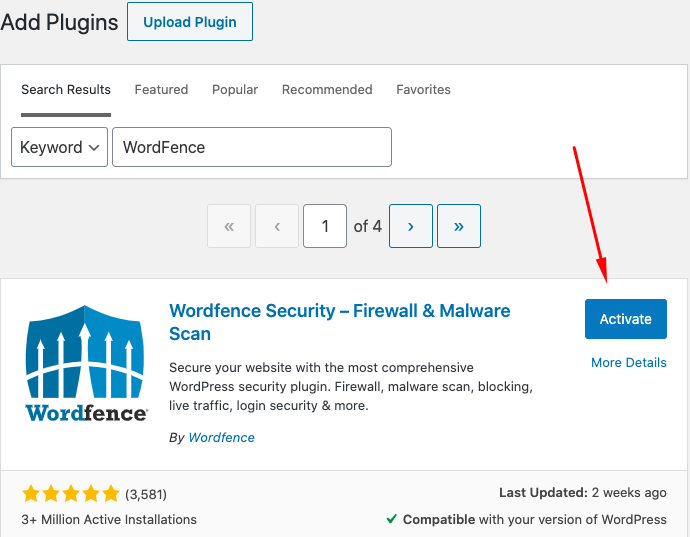
Task: Jump to last page of results
Action: [459, 226]
